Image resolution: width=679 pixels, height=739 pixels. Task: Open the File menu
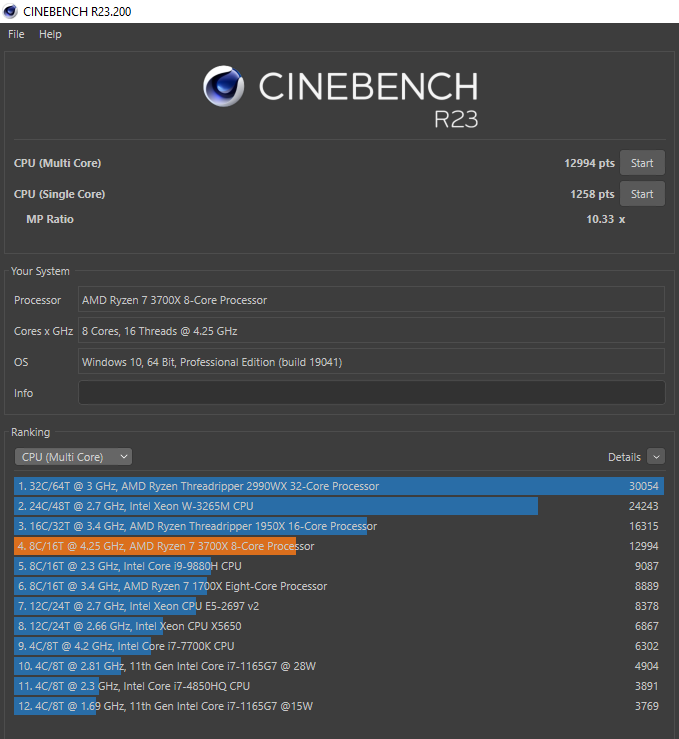click(x=16, y=34)
